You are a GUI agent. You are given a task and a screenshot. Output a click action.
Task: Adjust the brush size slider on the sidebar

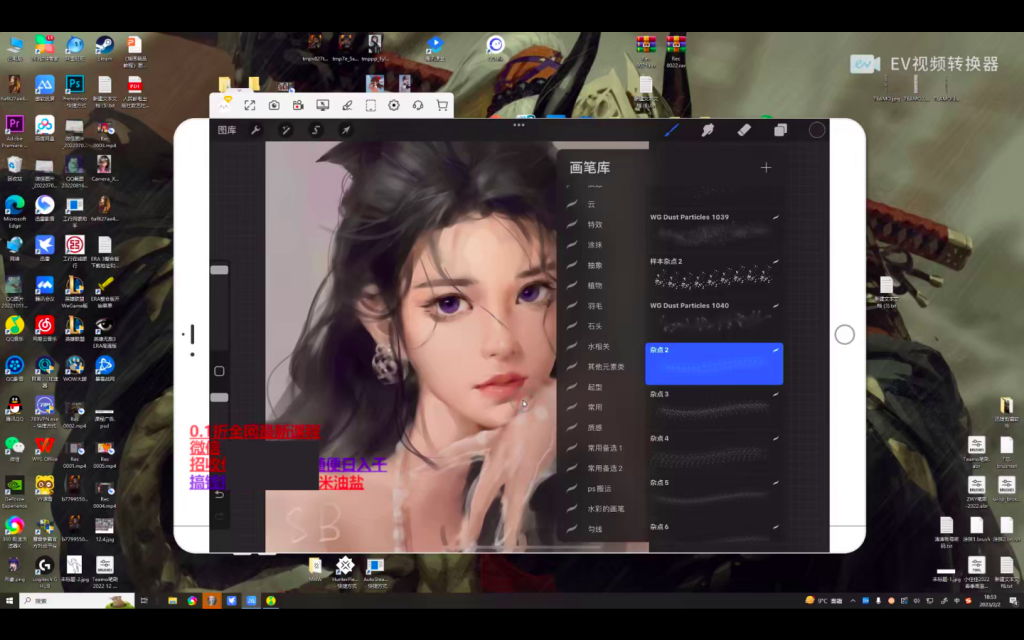pos(219,270)
